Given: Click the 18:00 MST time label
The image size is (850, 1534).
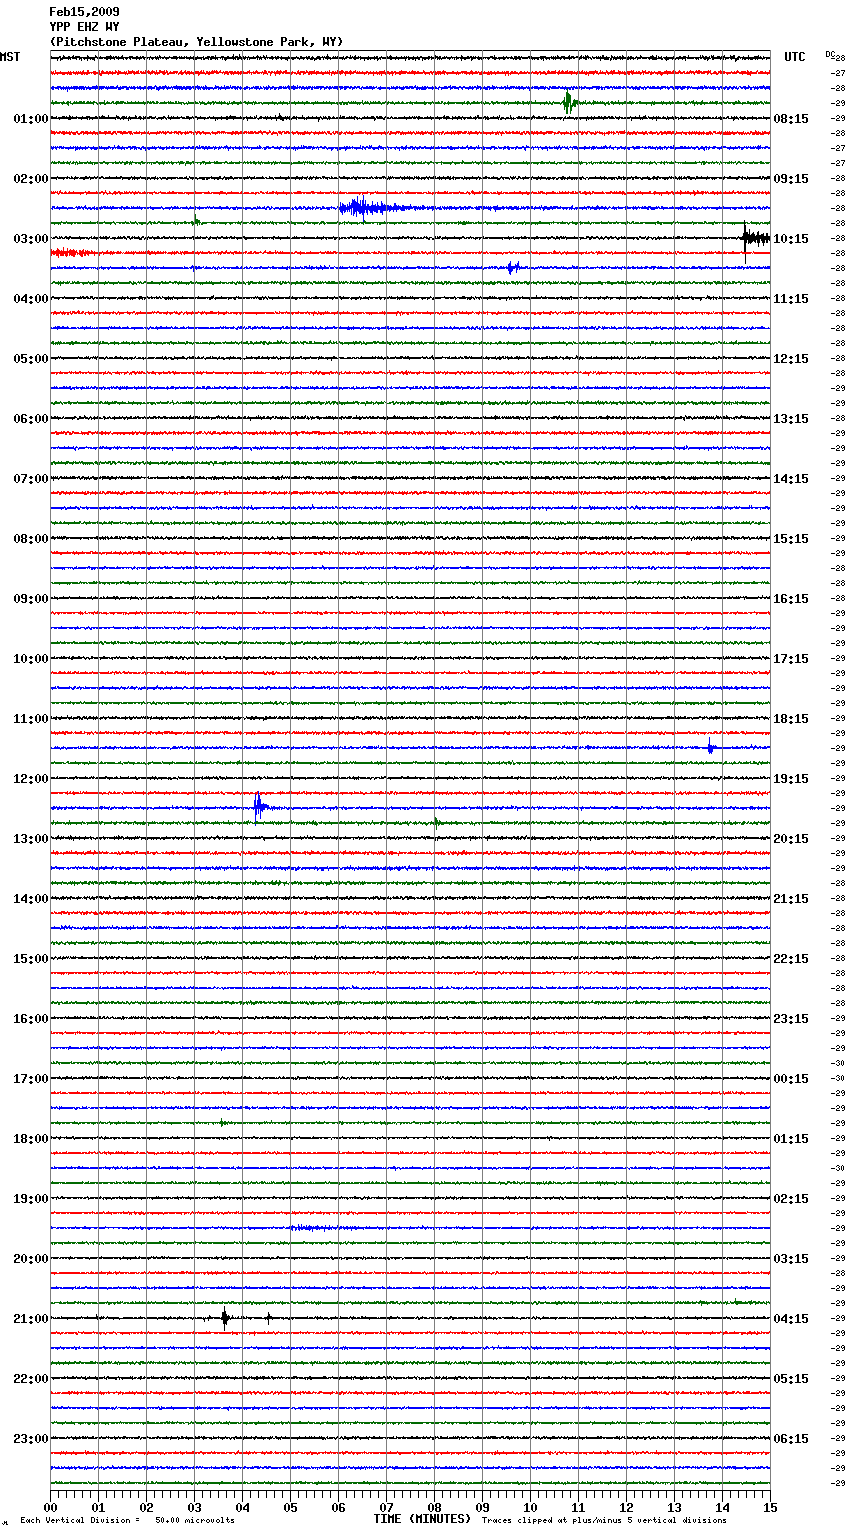Looking at the screenshot, I should (x=31, y=1139).
